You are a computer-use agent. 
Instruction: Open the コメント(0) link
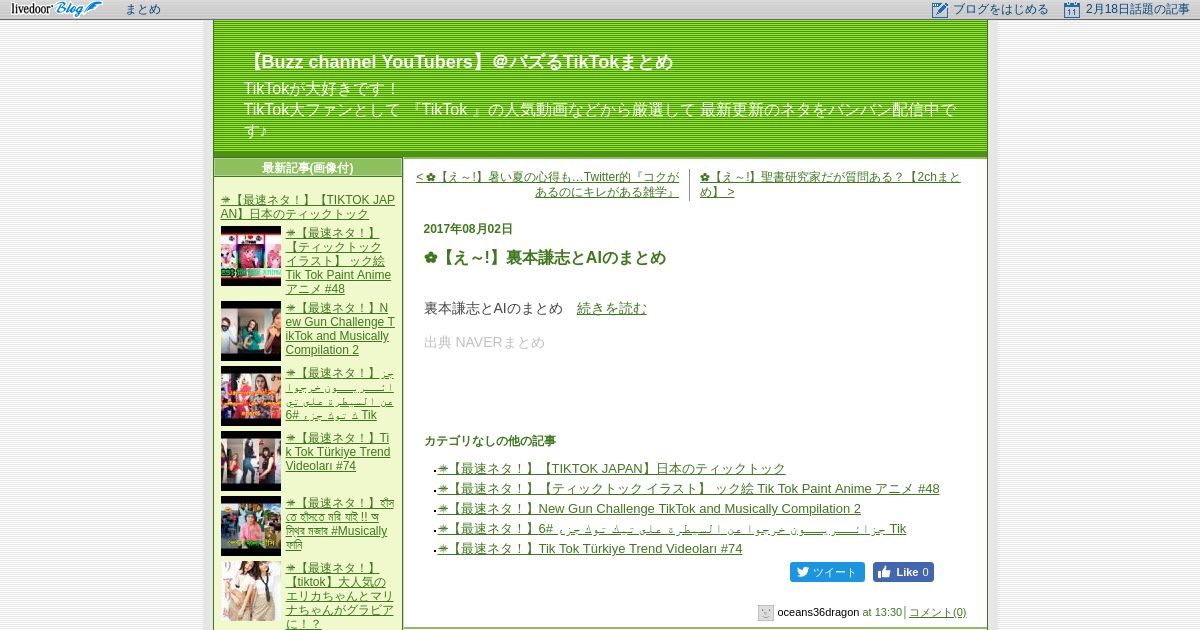click(x=937, y=612)
